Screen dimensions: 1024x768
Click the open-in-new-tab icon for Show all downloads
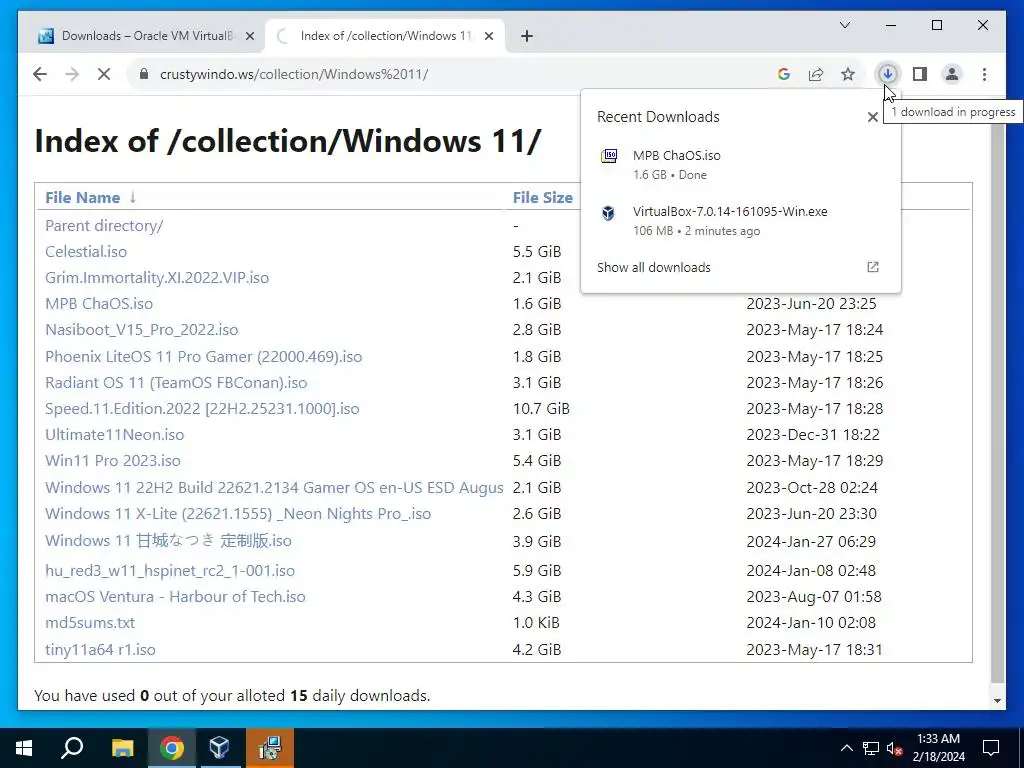pos(872,267)
